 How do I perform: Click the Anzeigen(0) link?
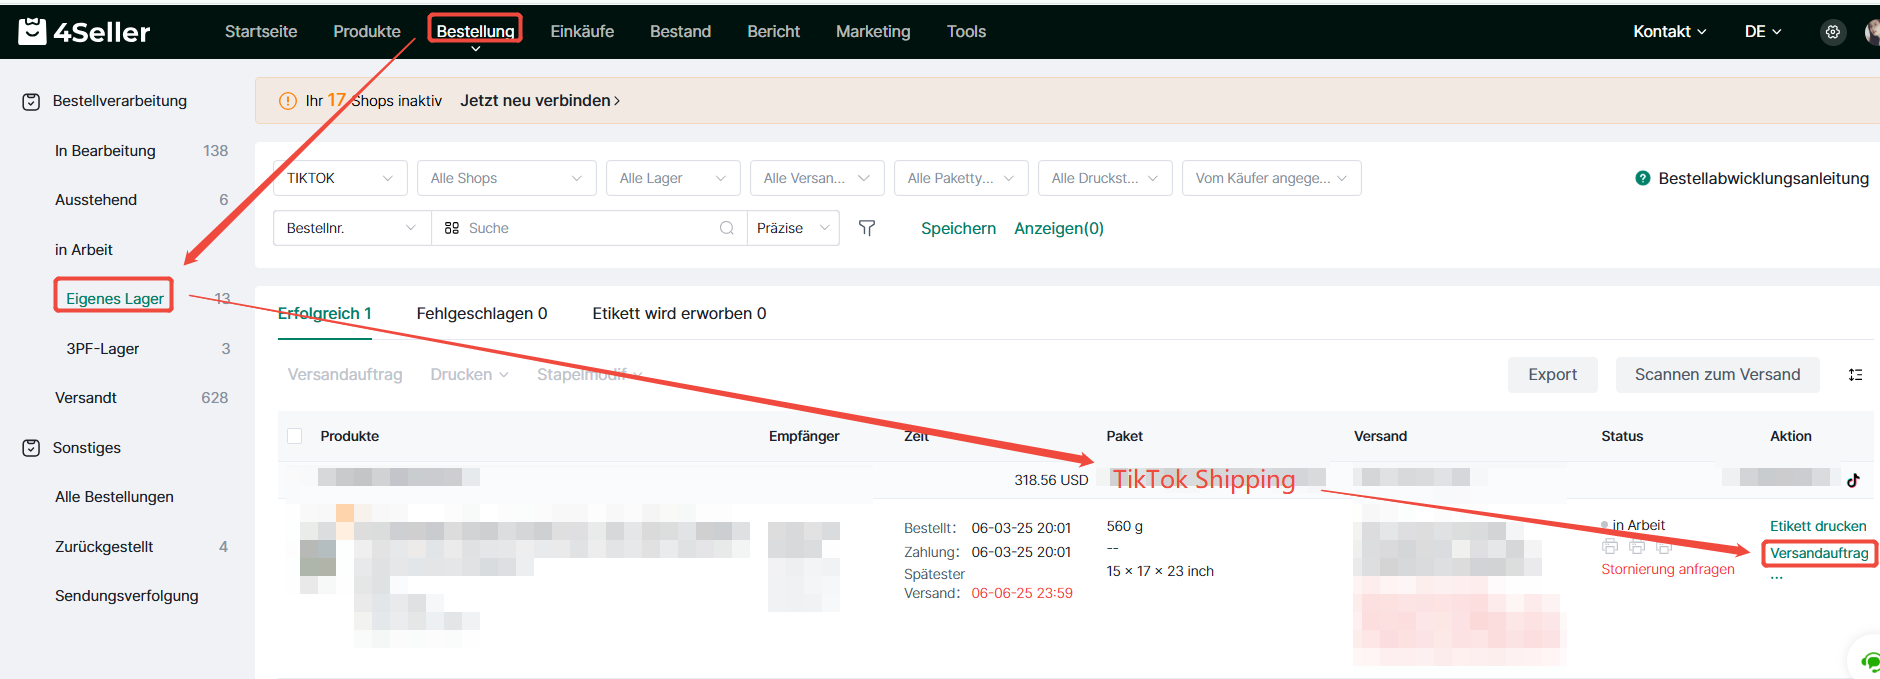1059,228
